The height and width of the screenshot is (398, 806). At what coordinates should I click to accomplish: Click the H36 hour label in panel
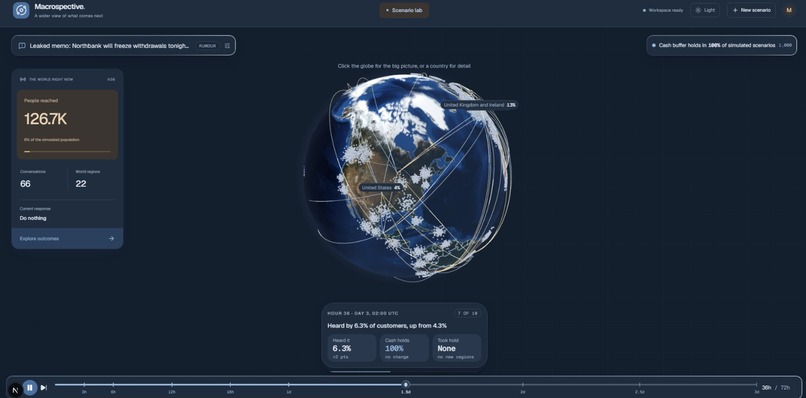(111, 80)
